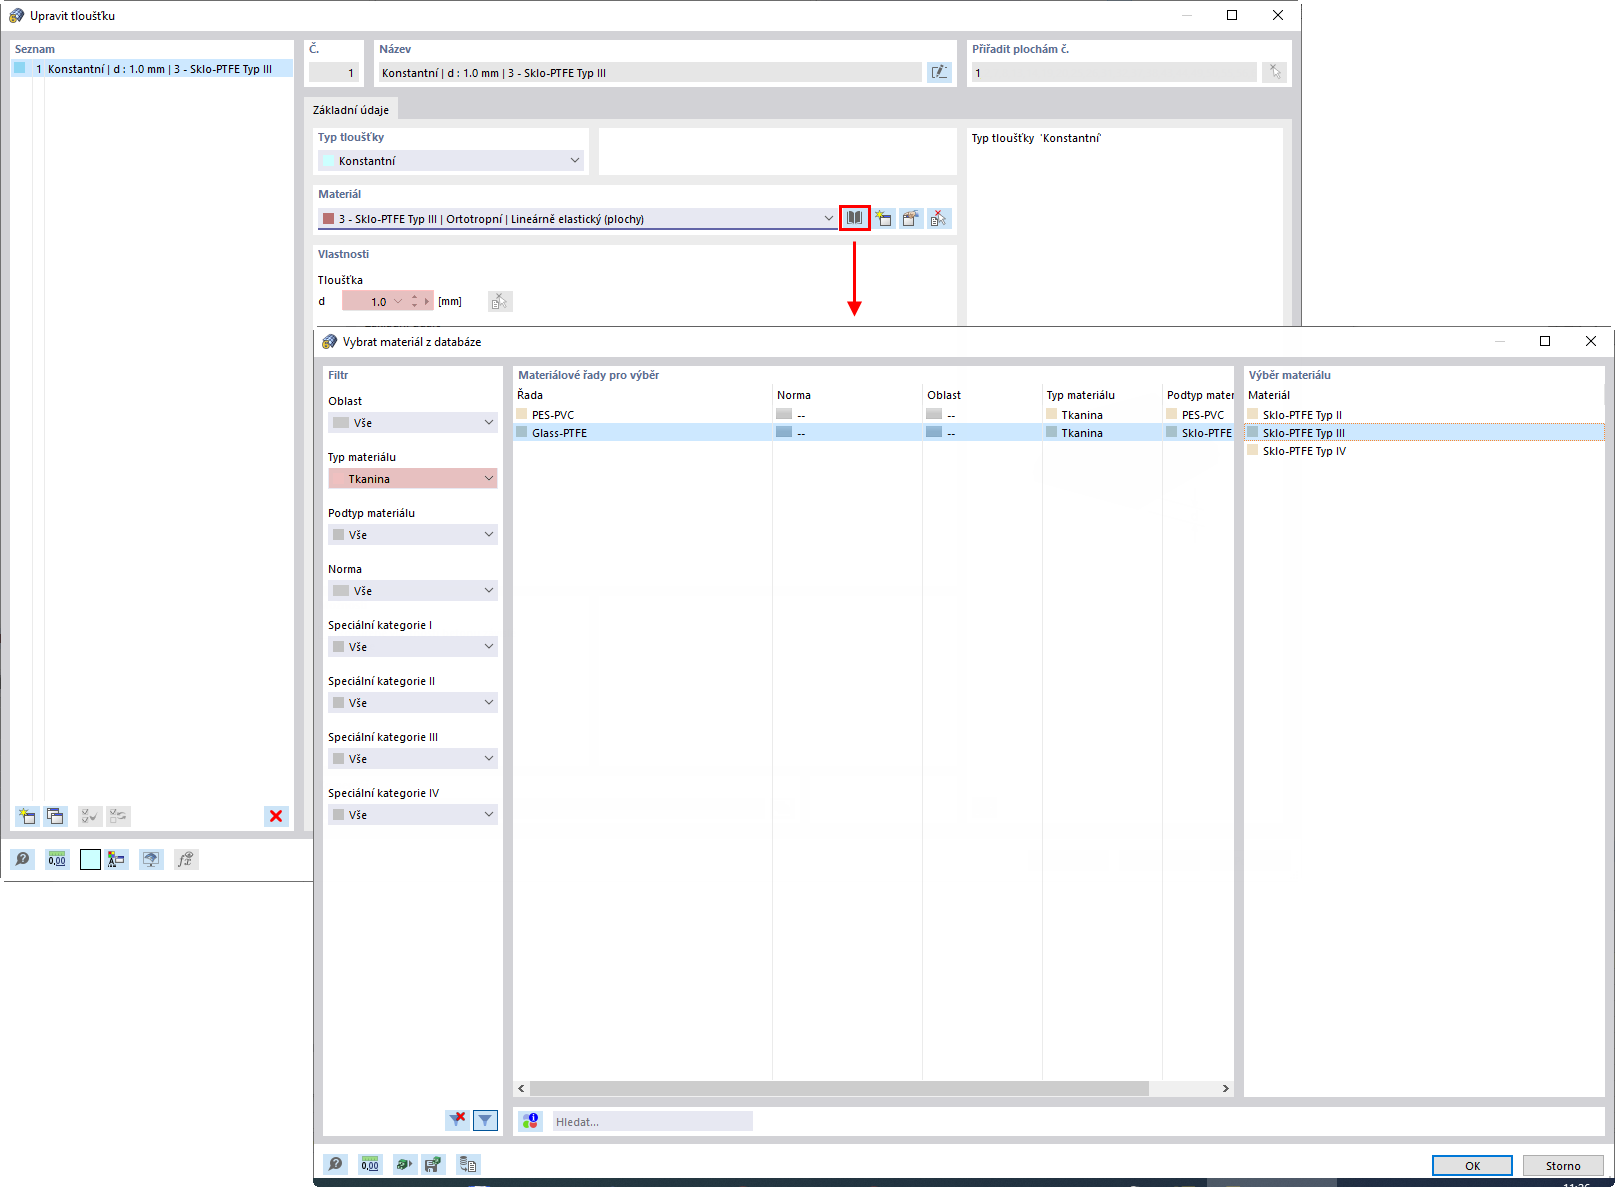Click the Typ materiálu column header in table
Viewport: 1615px width, 1187px height.
(x=1102, y=395)
